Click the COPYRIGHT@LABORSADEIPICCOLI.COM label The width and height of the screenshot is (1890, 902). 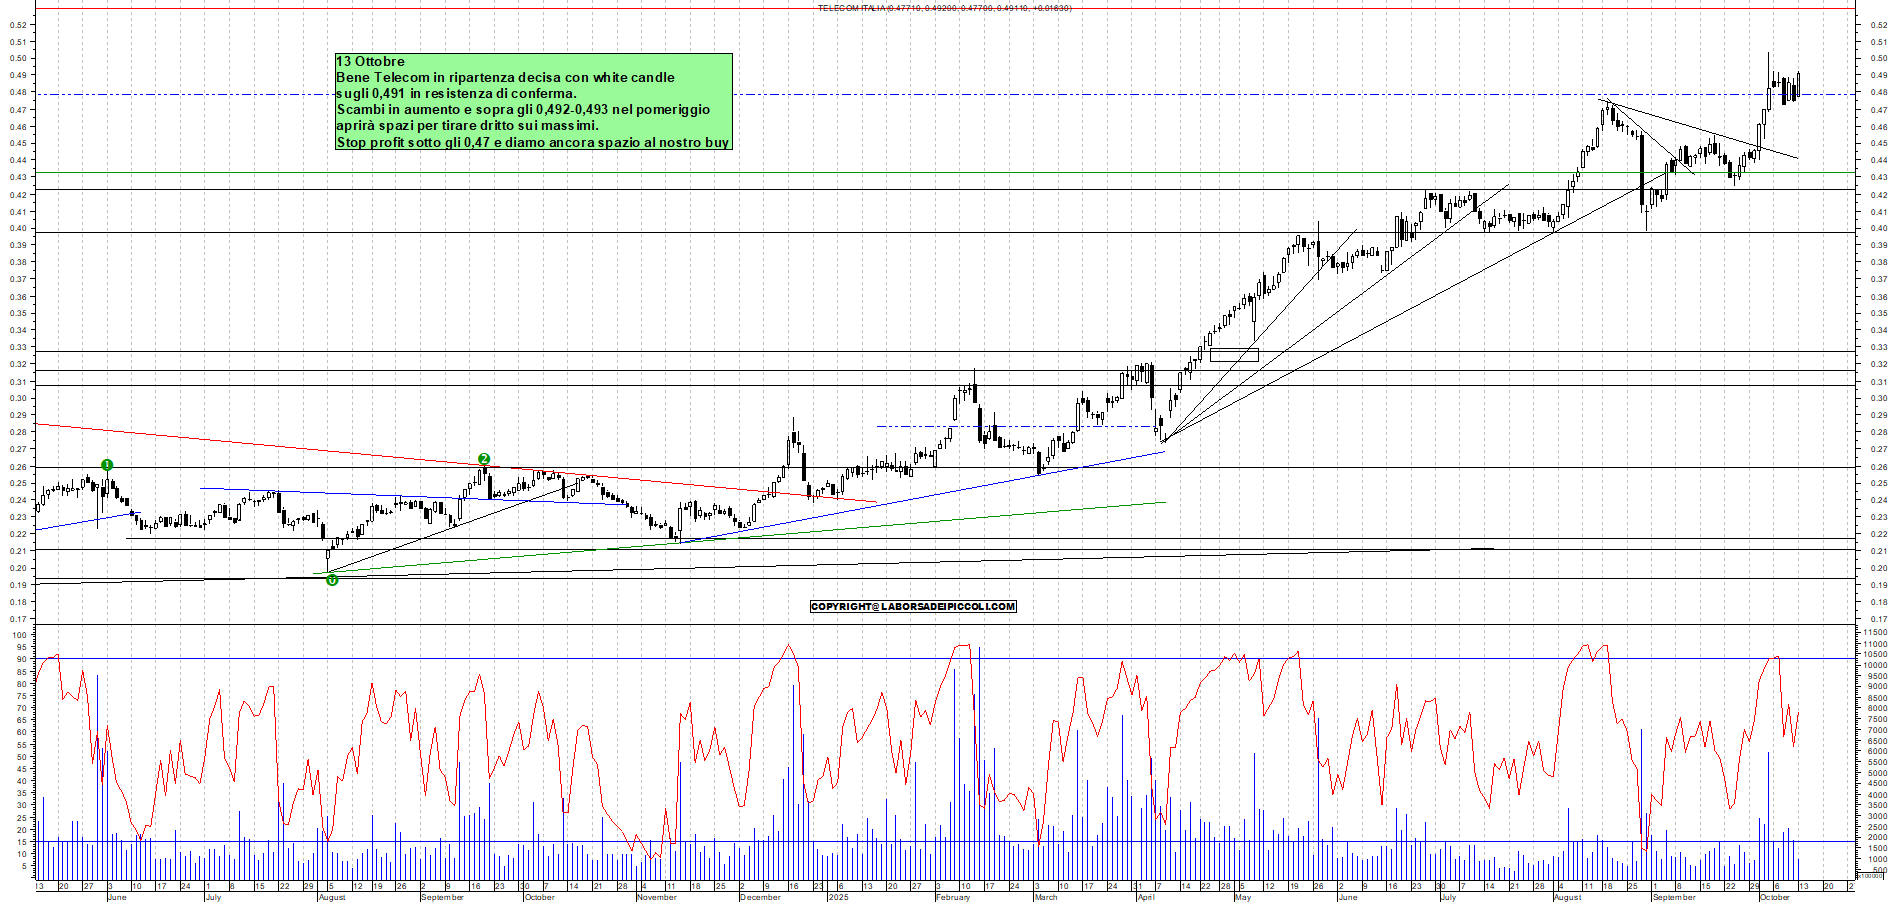tap(913, 607)
